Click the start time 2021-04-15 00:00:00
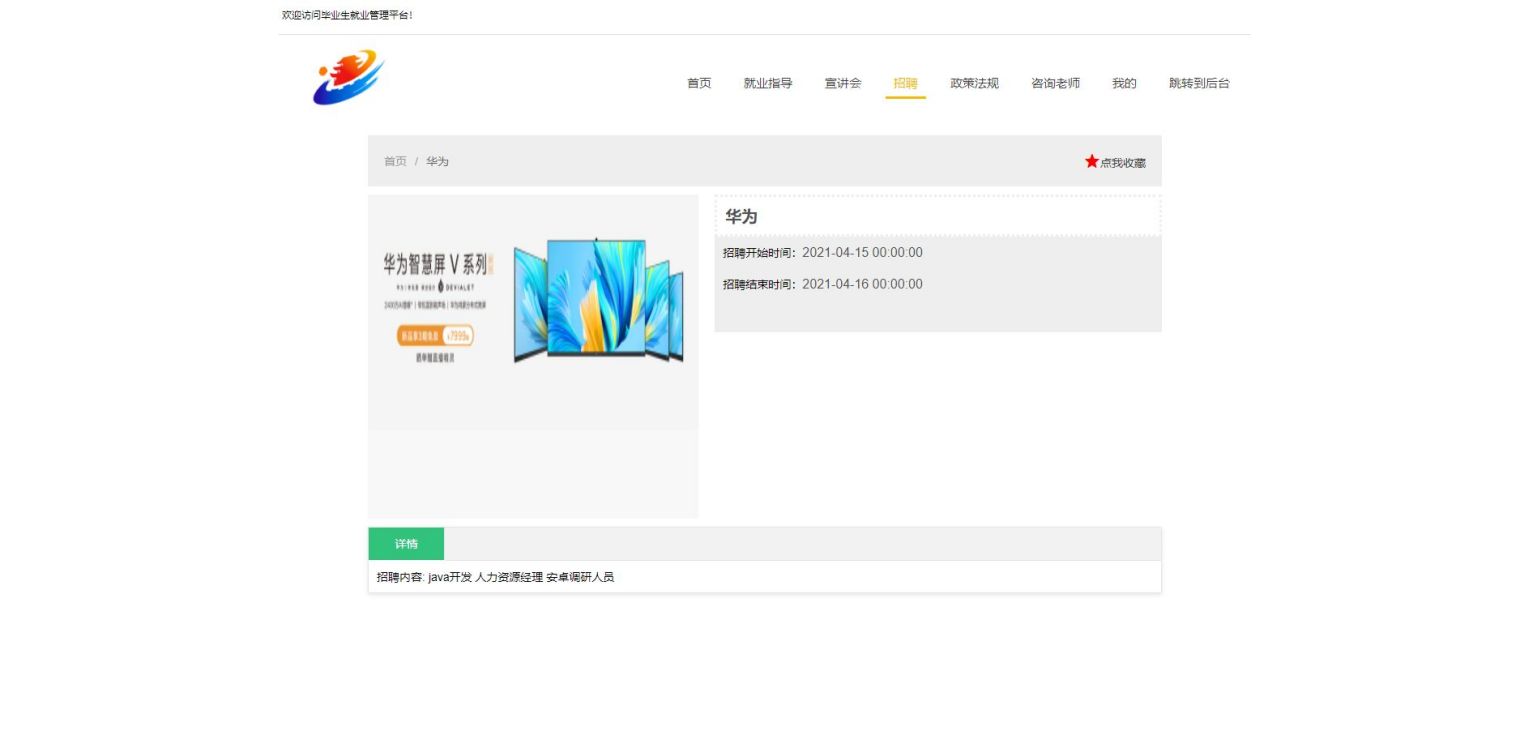Viewport: 1524px width, 731px height. 862,252
